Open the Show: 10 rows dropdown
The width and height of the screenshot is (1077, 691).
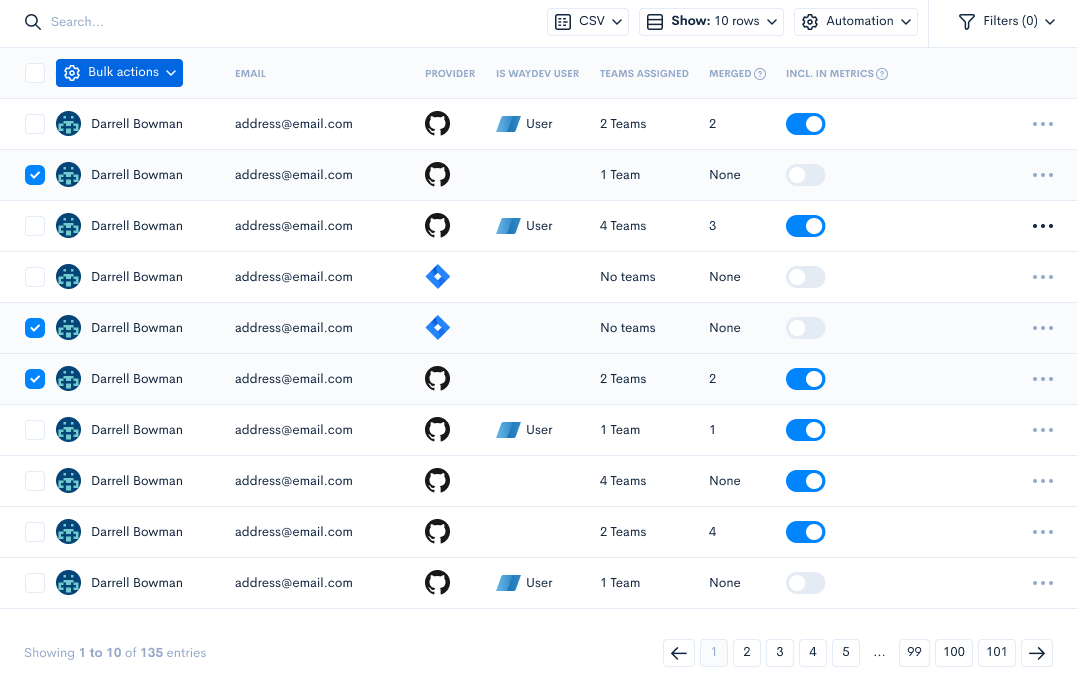click(711, 21)
